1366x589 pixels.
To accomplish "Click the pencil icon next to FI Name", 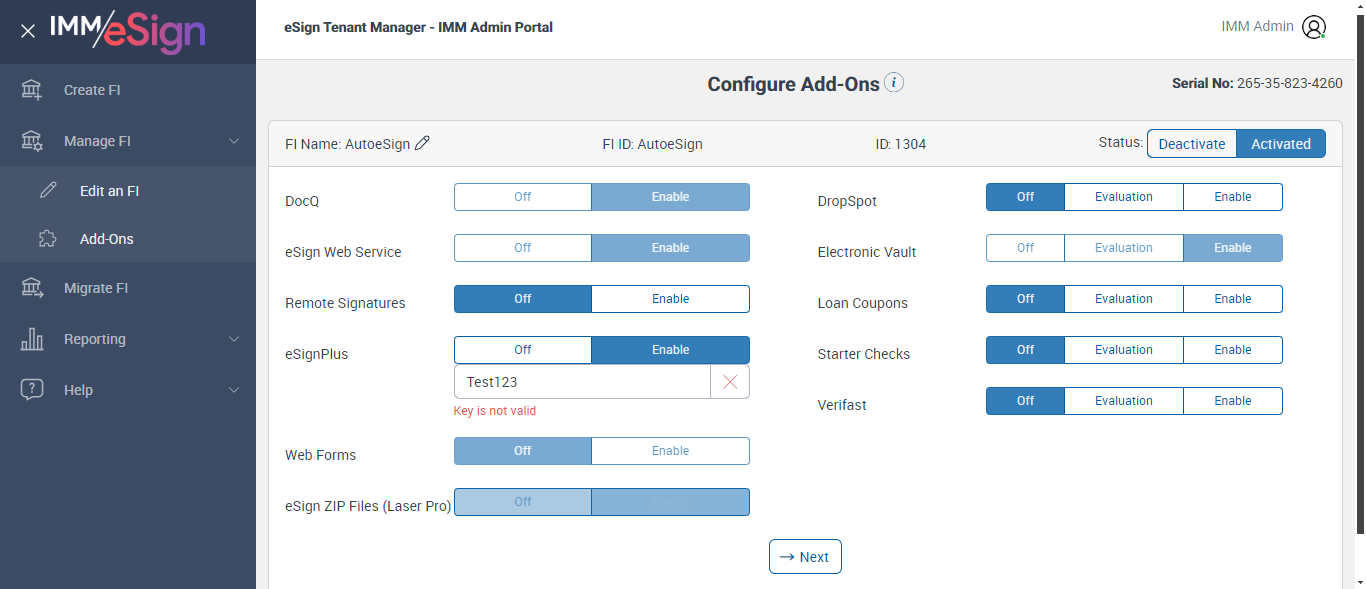I will (422, 144).
